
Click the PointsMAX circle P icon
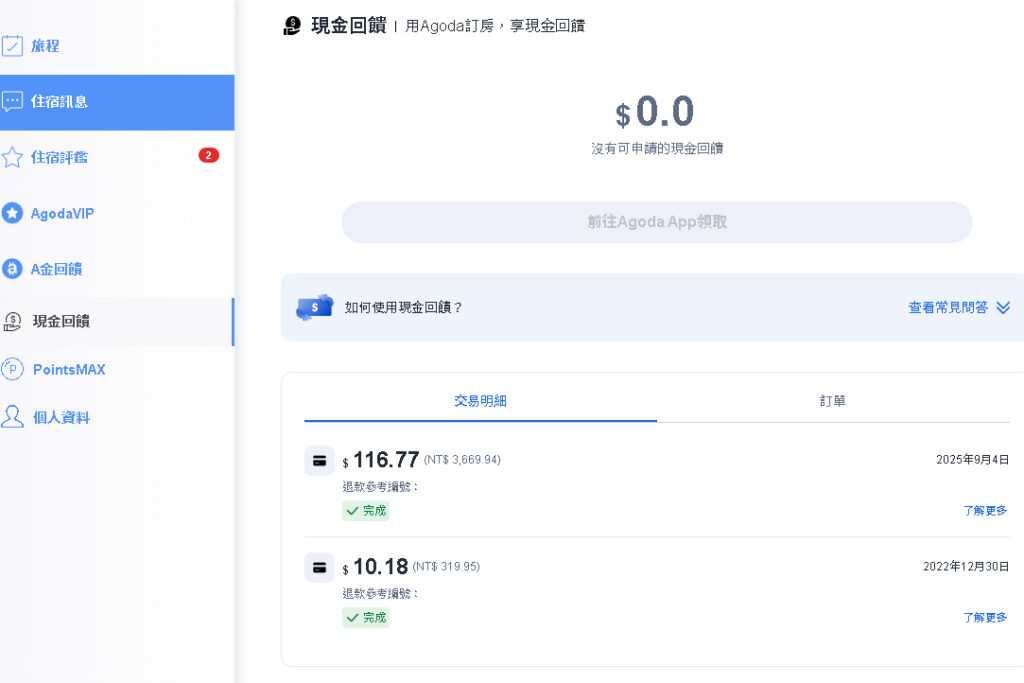[12, 369]
